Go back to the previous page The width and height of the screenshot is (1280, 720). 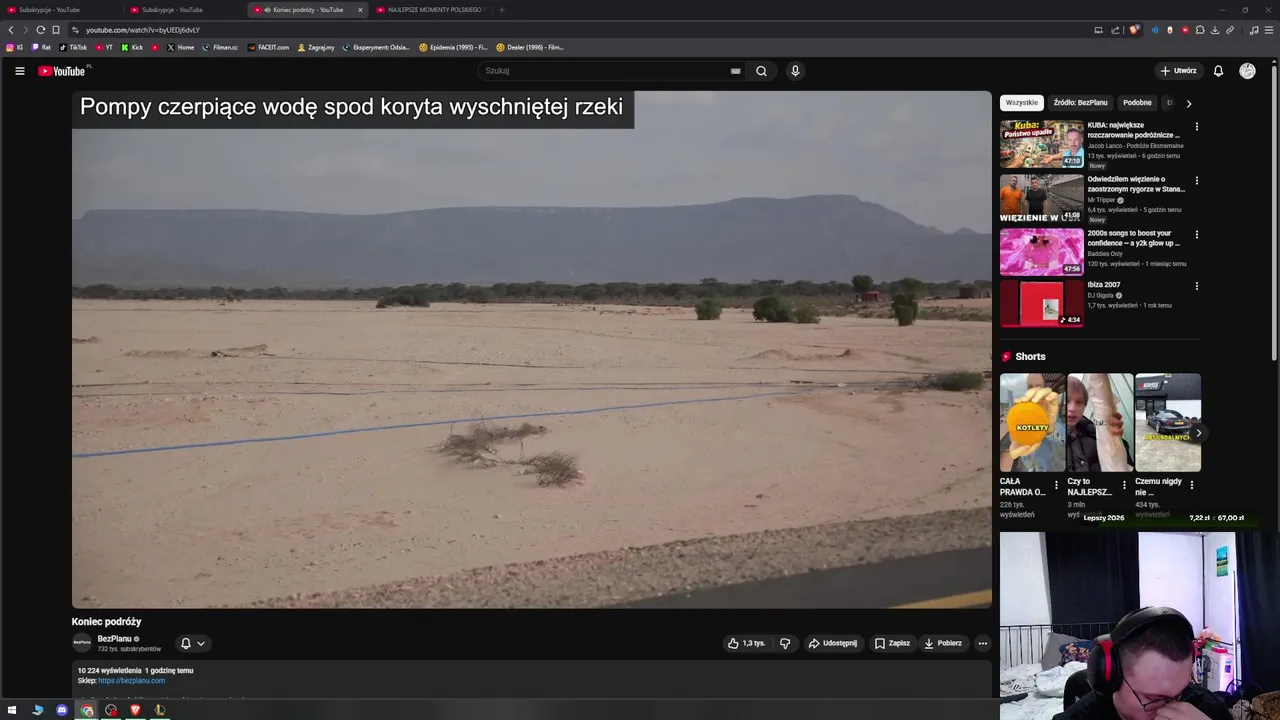pos(11,30)
